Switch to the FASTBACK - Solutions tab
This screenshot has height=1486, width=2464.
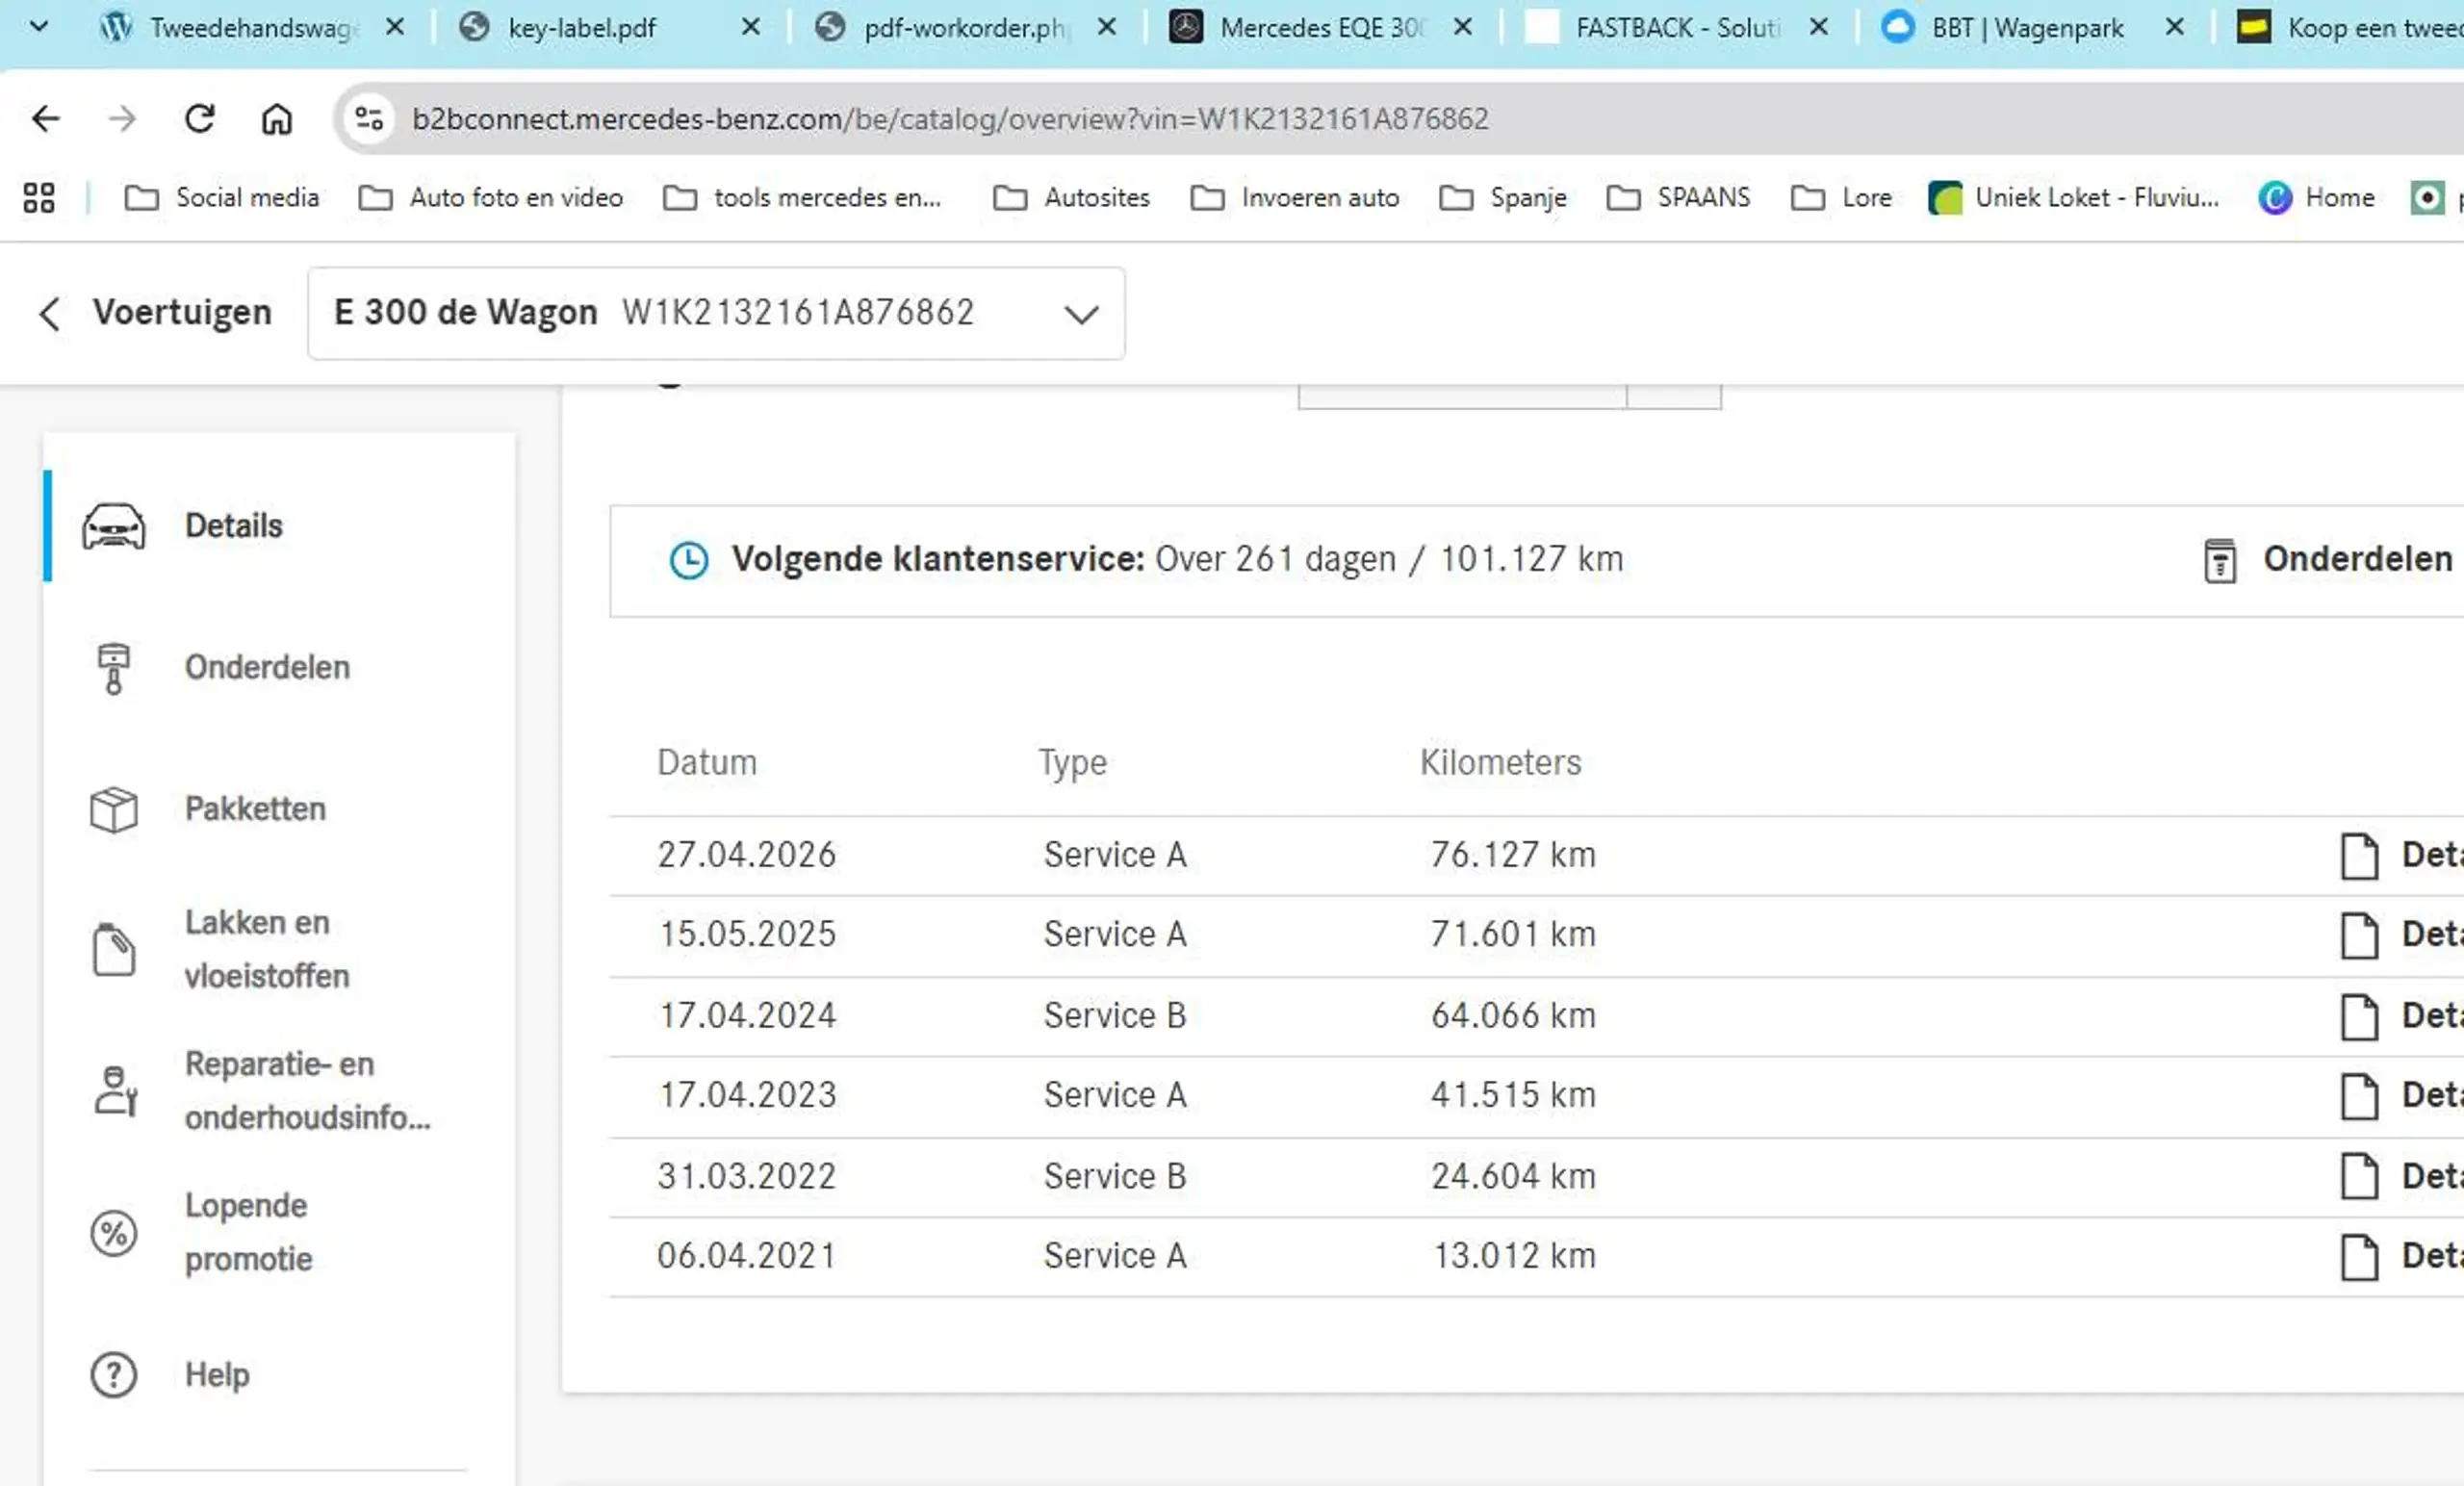[1676, 27]
